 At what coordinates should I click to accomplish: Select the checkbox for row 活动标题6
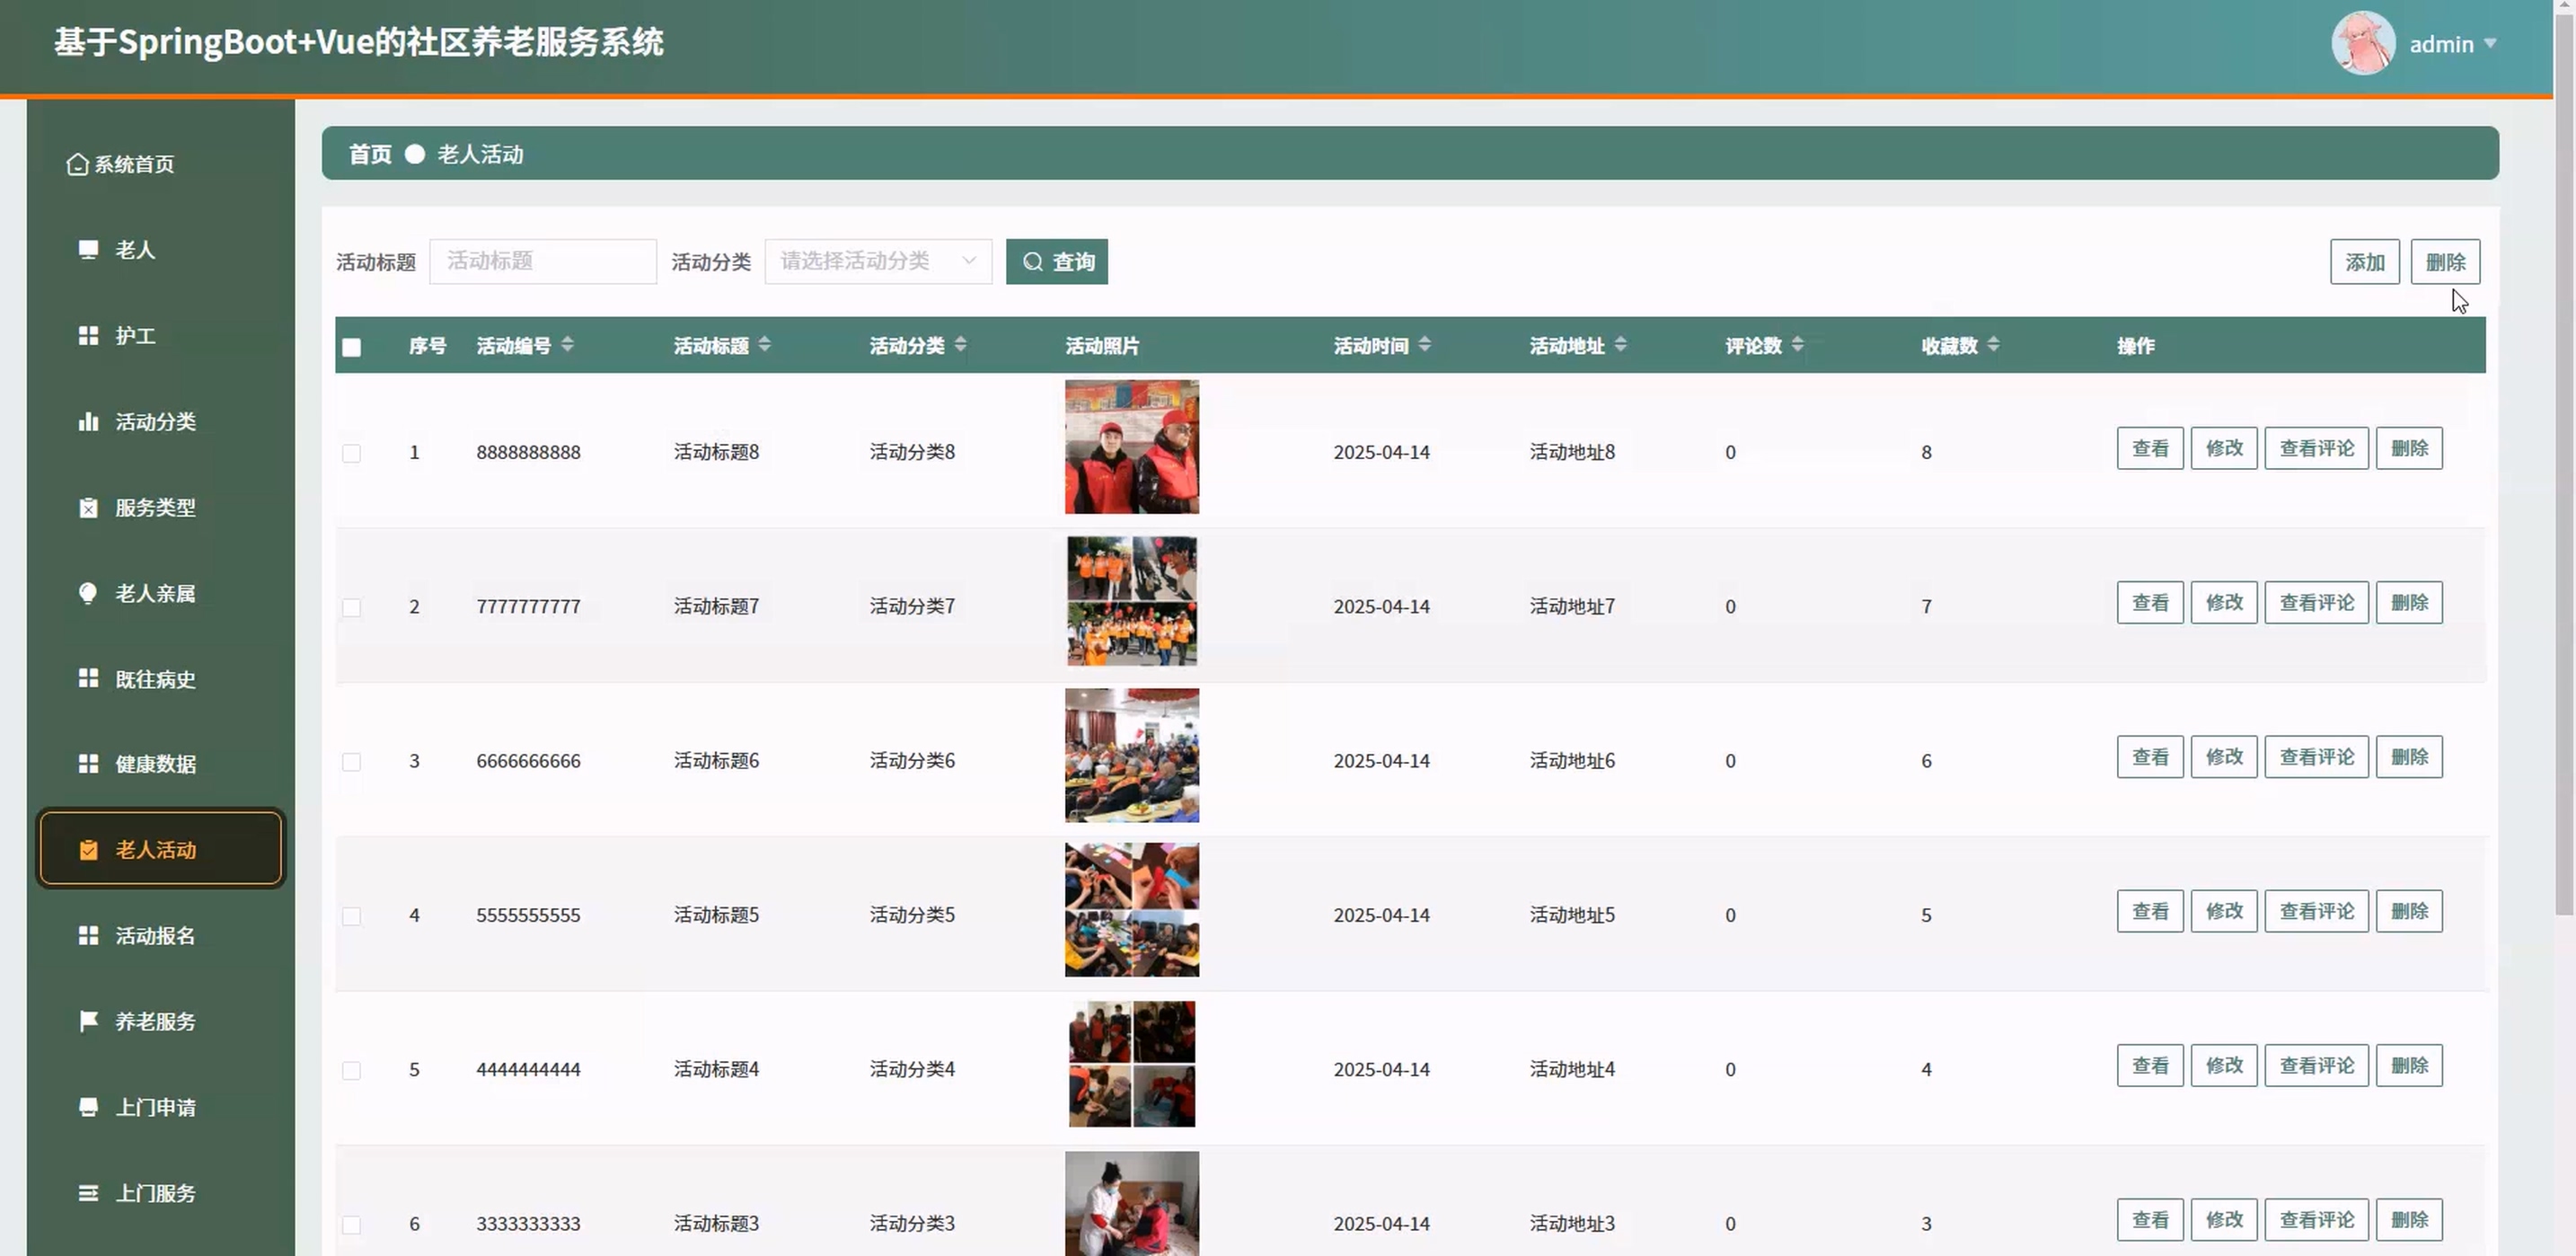351,762
